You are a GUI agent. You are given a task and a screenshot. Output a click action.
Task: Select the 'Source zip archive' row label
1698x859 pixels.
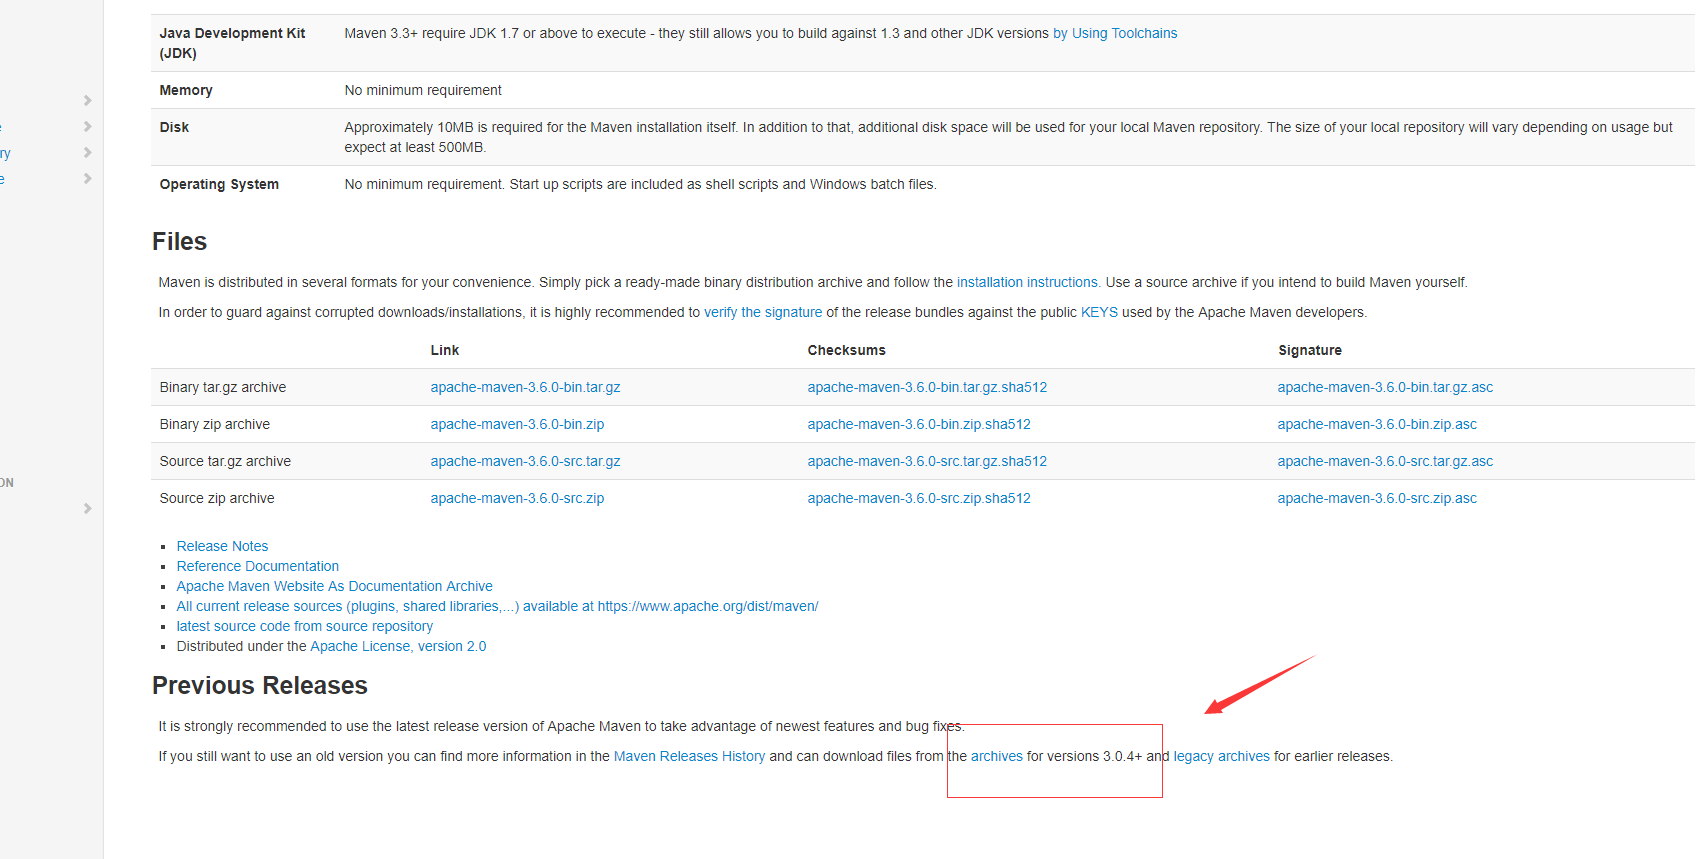217,498
